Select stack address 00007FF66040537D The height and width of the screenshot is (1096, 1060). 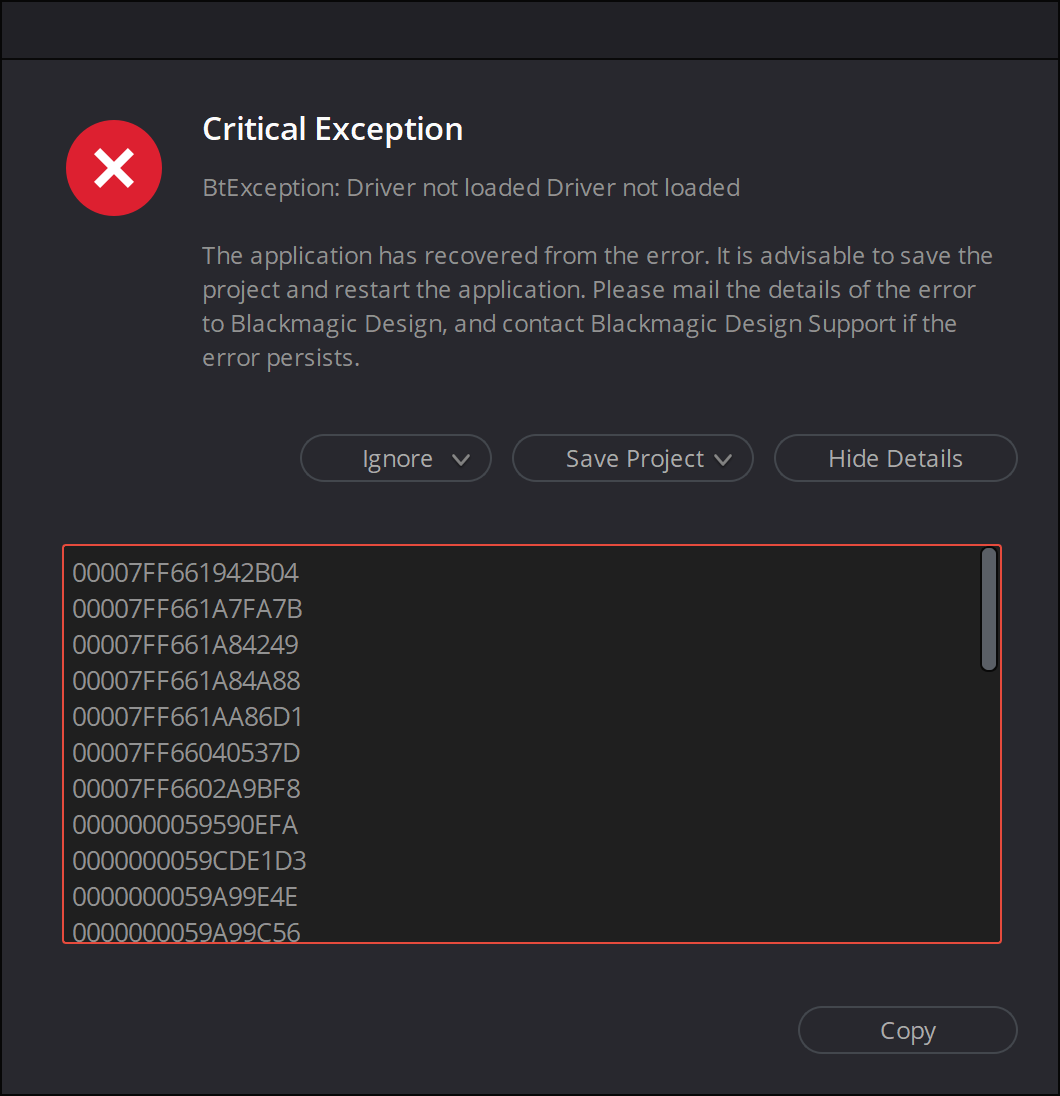coord(187,753)
